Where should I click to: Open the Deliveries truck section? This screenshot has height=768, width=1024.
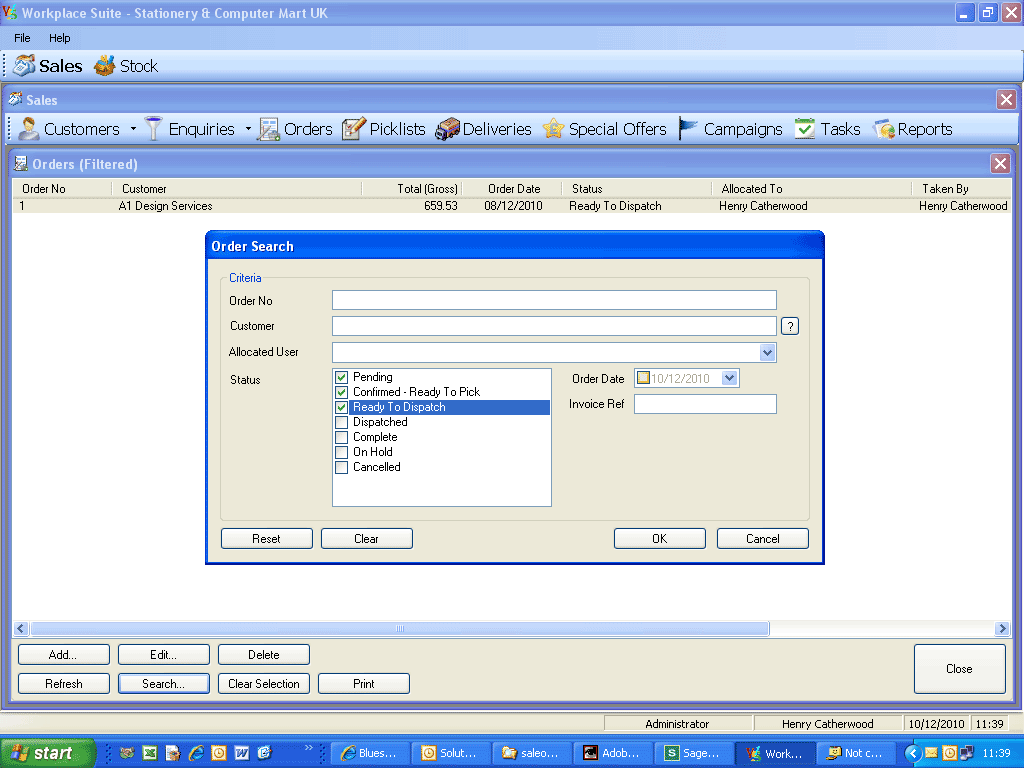click(x=484, y=129)
